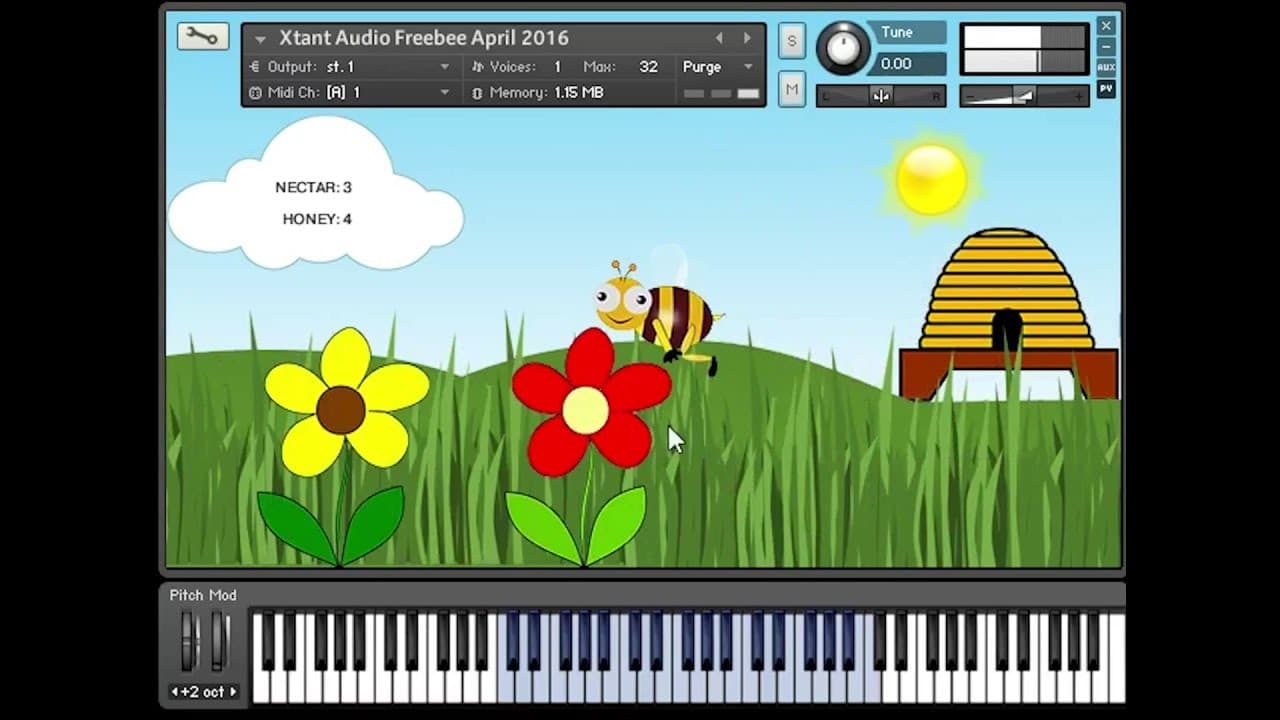Open the Midi Ch dropdown
Viewport: 1280px width, 720px height.
pos(443,91)
